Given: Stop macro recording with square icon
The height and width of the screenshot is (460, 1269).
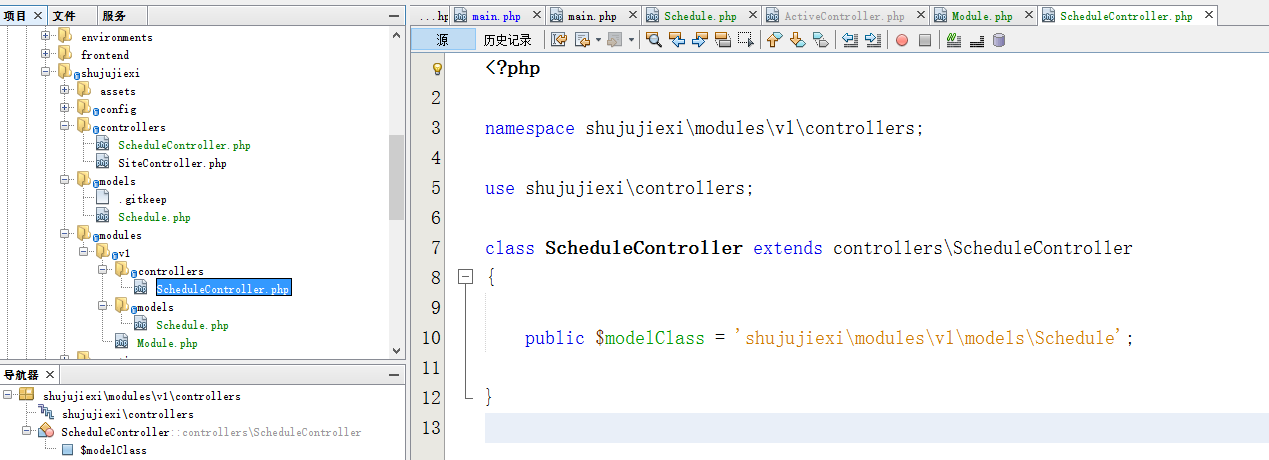Looking at the screenshot, I should 925,40.
